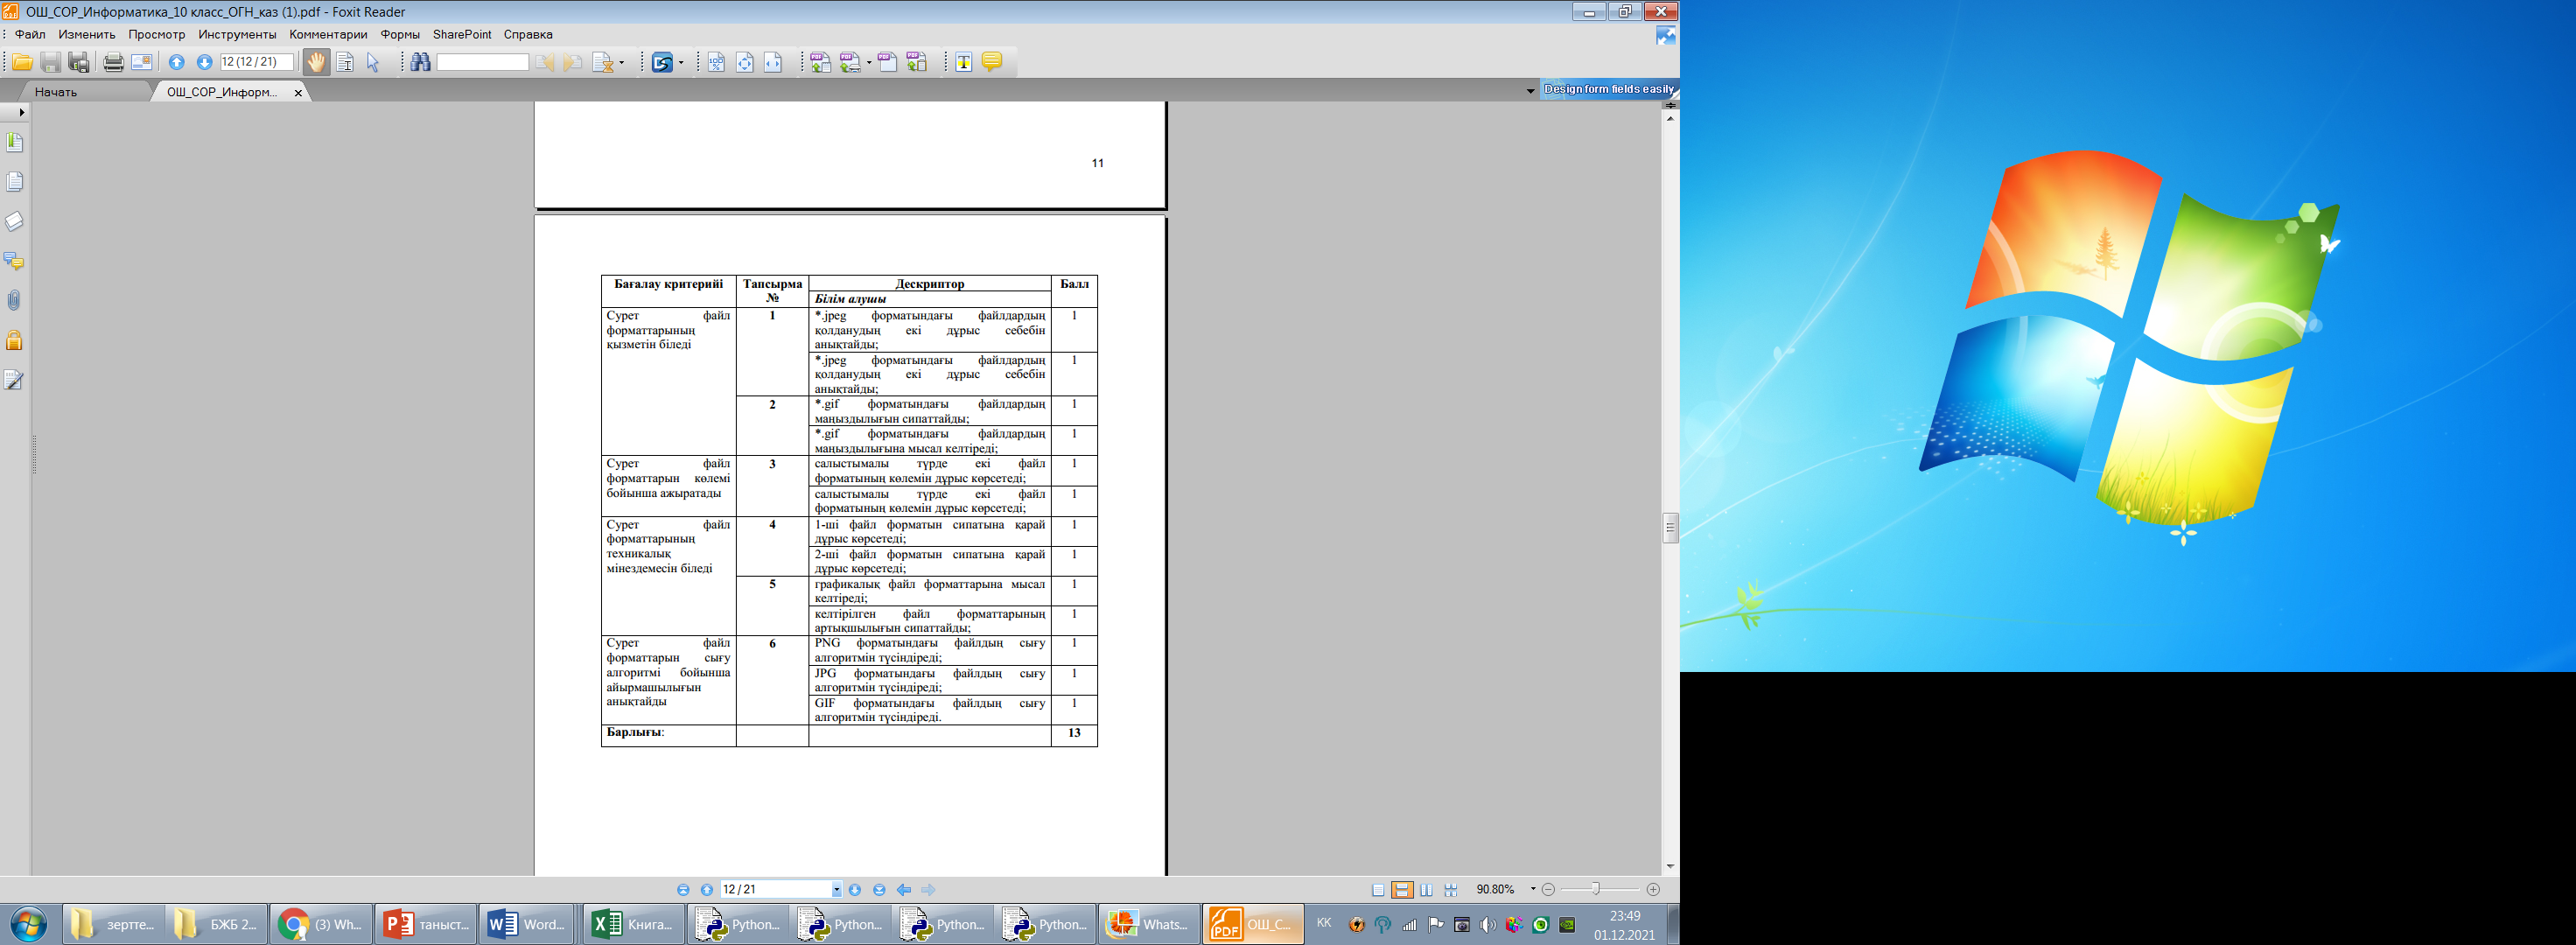The image size is (2576, 945).
Task: Toggle single page layout view
Action: click(x=1378, y=890)
